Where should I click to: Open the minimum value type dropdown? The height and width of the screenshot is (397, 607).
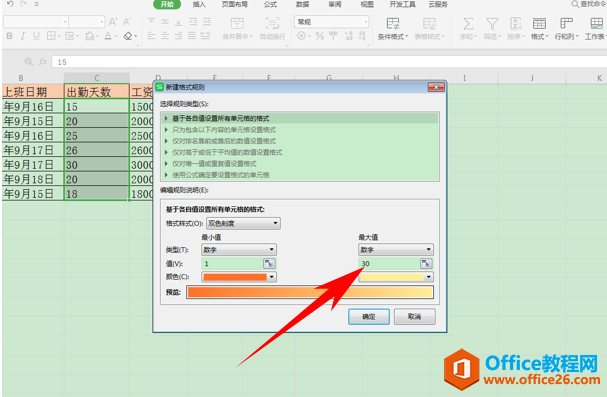tap(239, 250)
